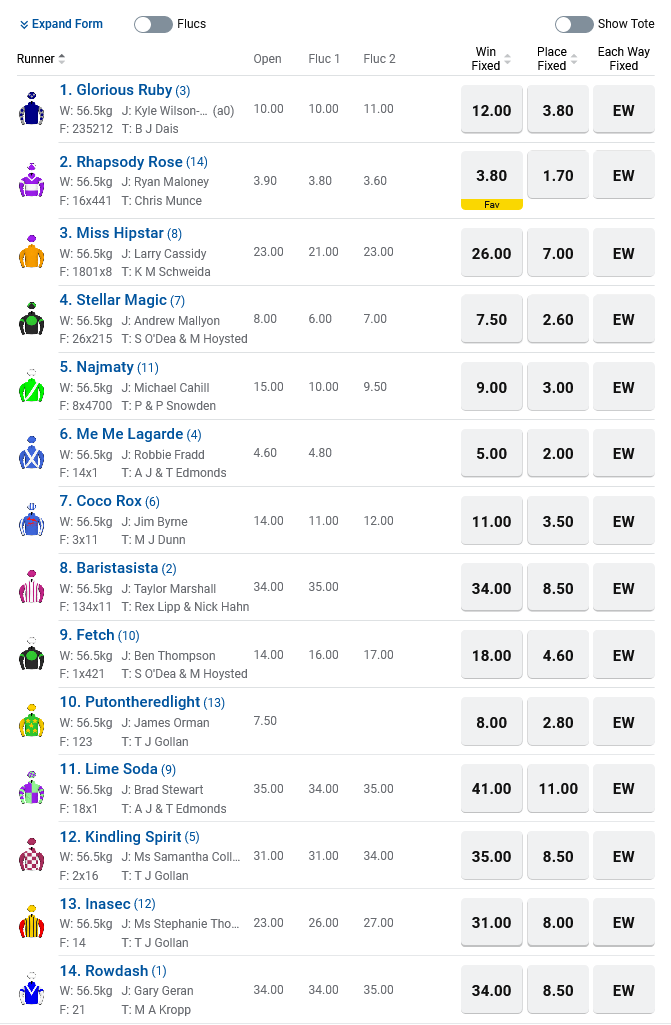Bet Lime Soda to win at 41.00
The height and width of the screenshot is (1025, 671).
click(491, 788)
